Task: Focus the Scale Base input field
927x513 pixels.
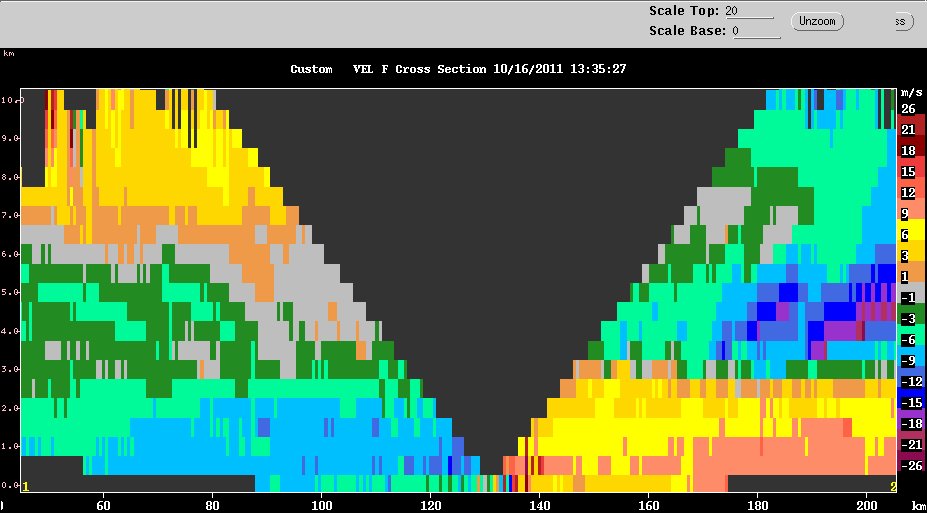Action: point(757,31)
